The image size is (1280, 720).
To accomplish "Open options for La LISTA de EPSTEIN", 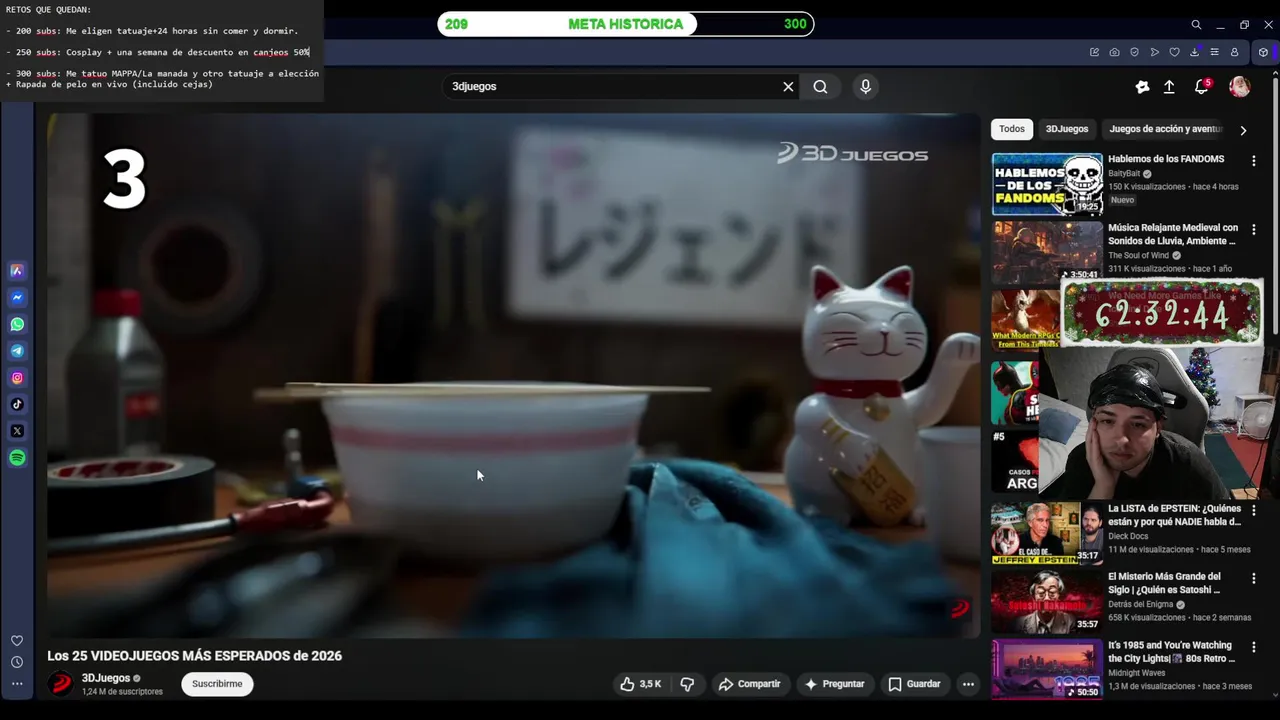I will tap(1253, 510).
